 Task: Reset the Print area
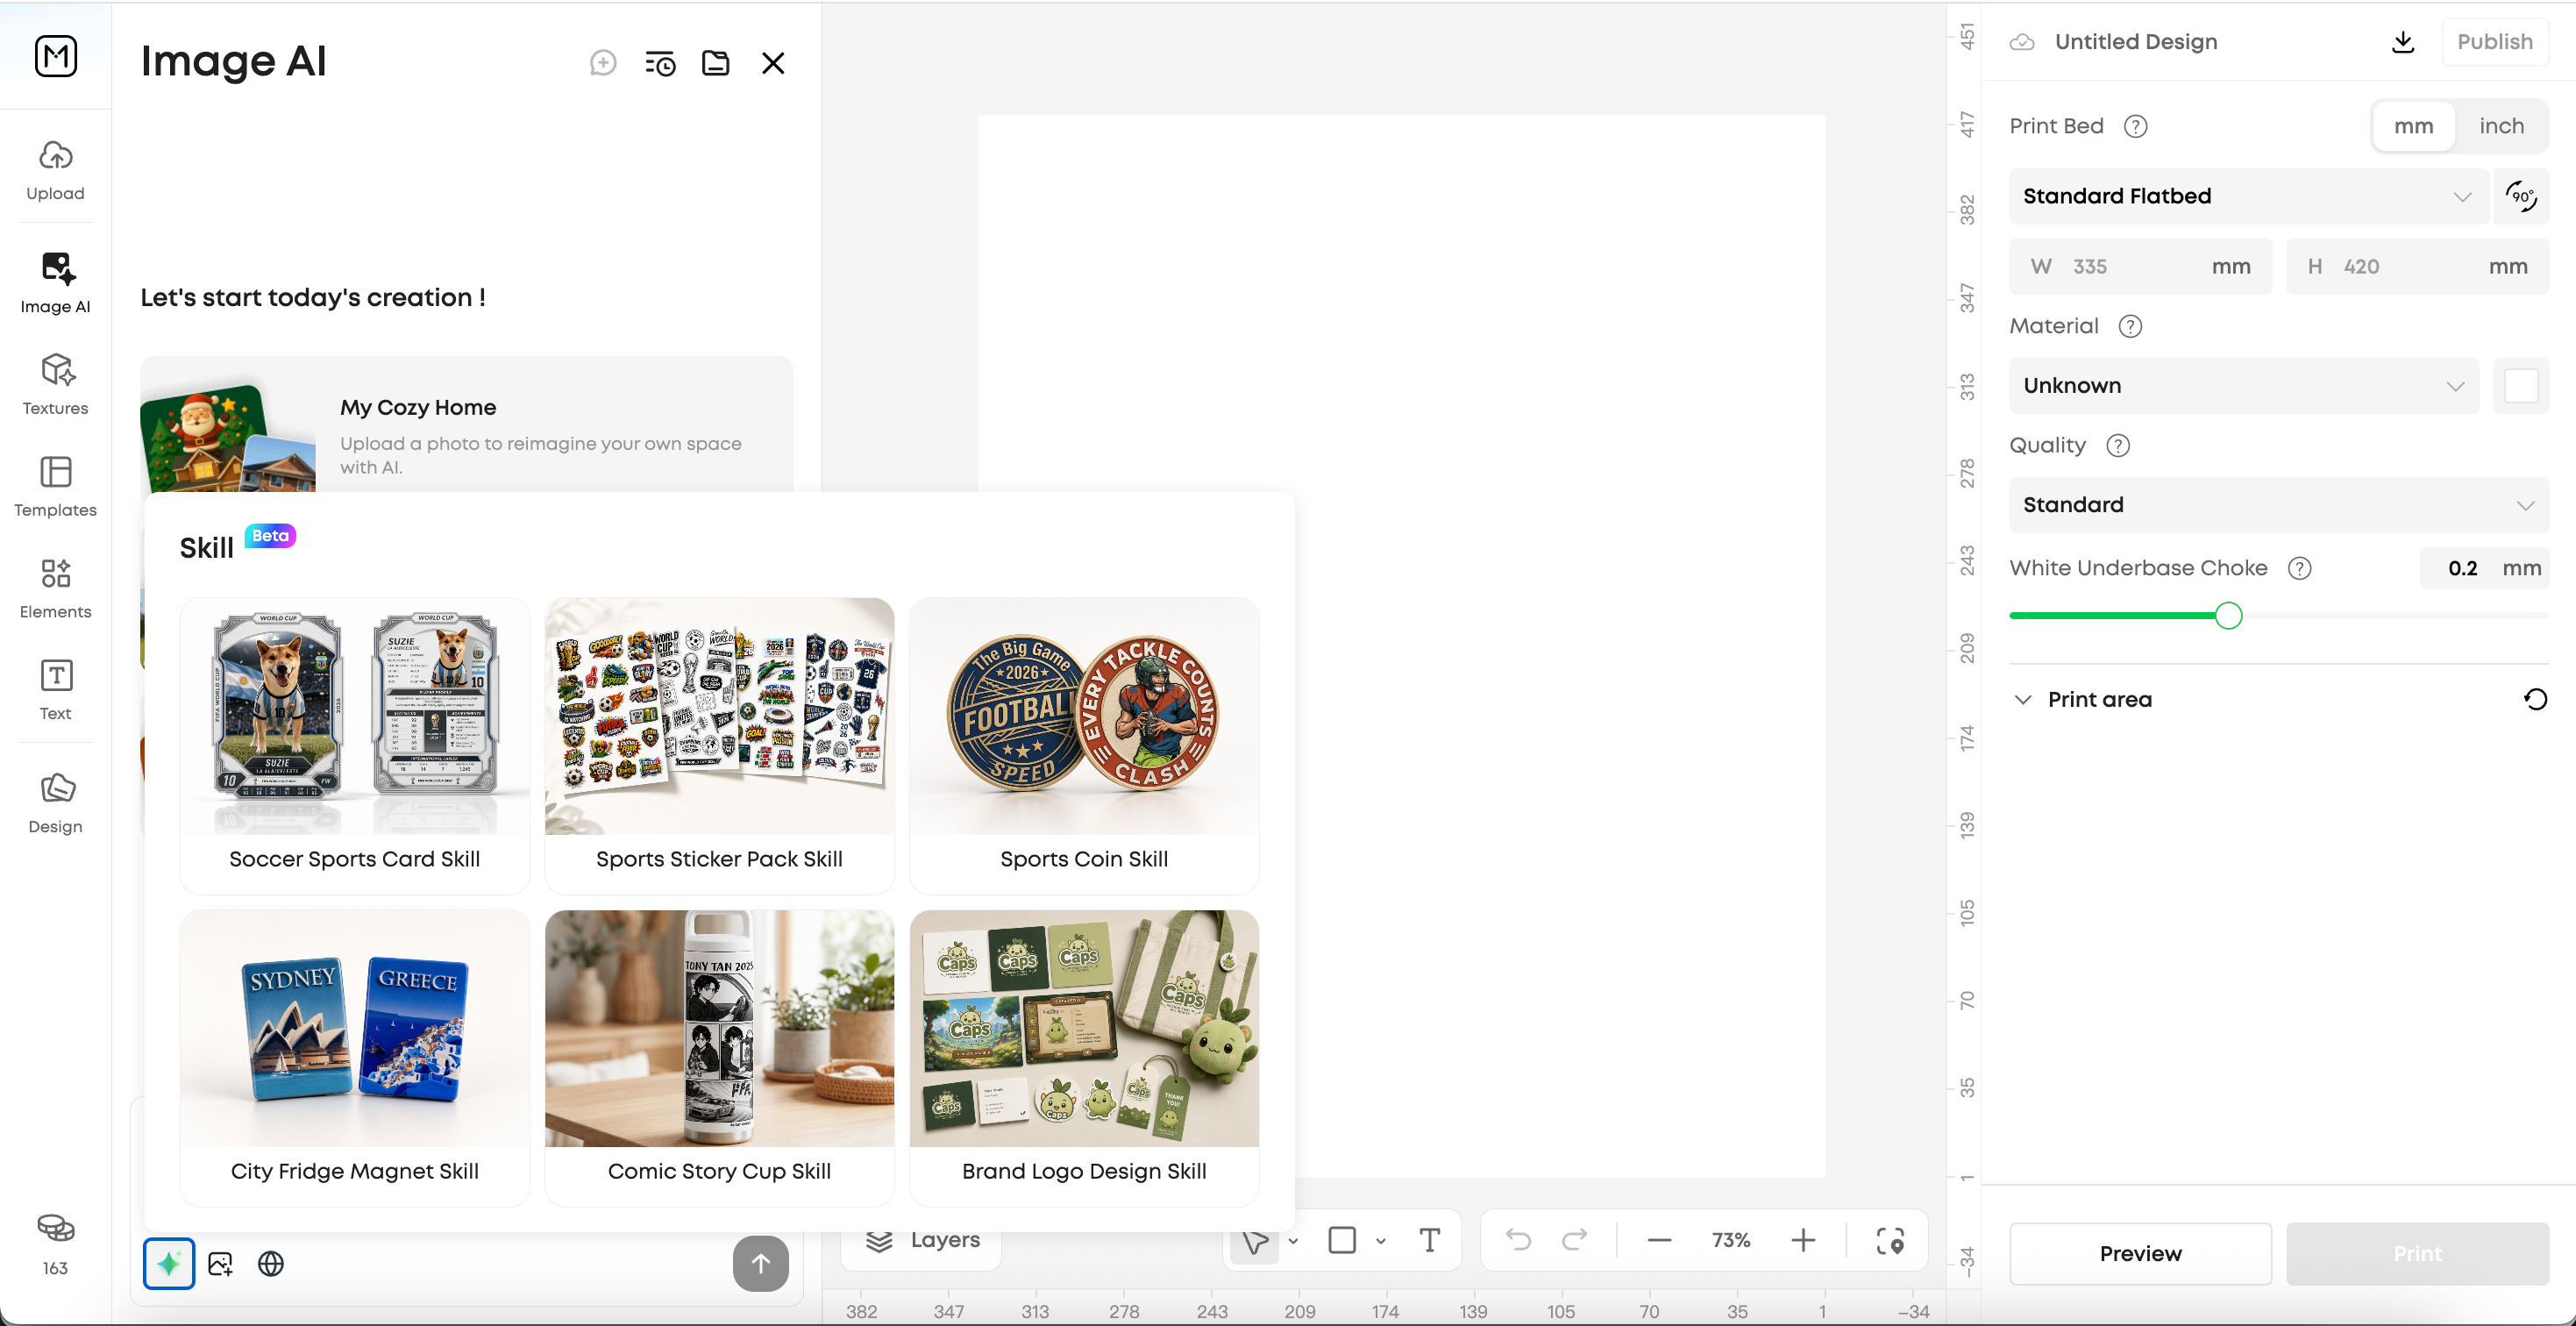point(2534,699)
